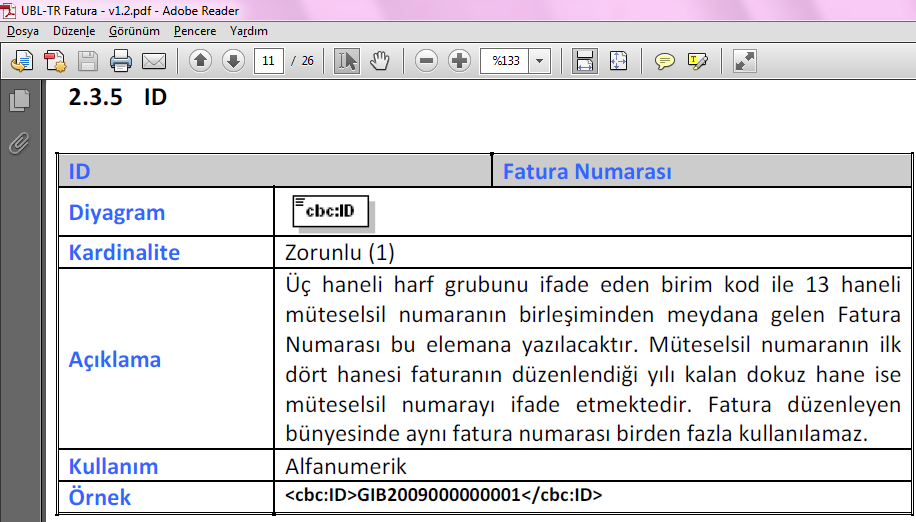Print the document using printer icon
Viewport: 916px width, 522px height.
[x=121, y=61]
